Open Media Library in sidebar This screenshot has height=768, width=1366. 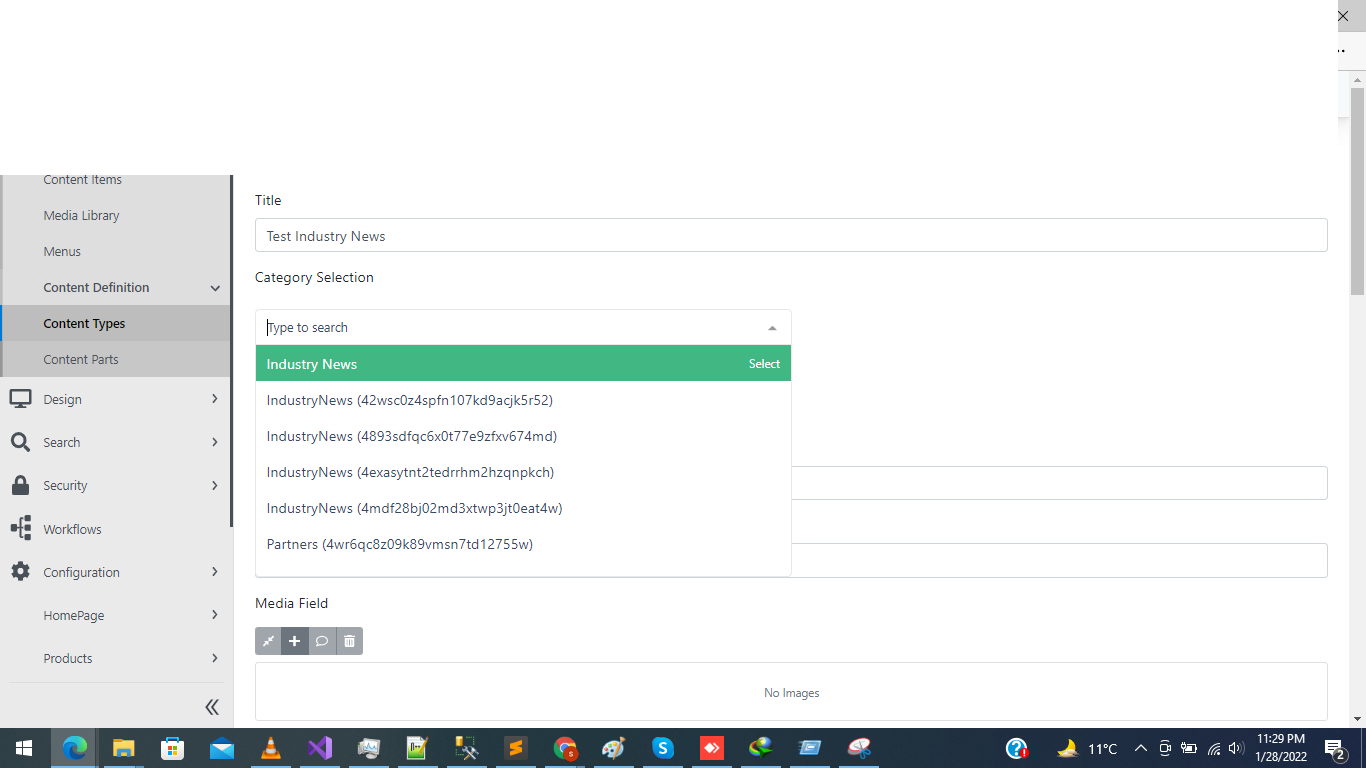[81, 215]
